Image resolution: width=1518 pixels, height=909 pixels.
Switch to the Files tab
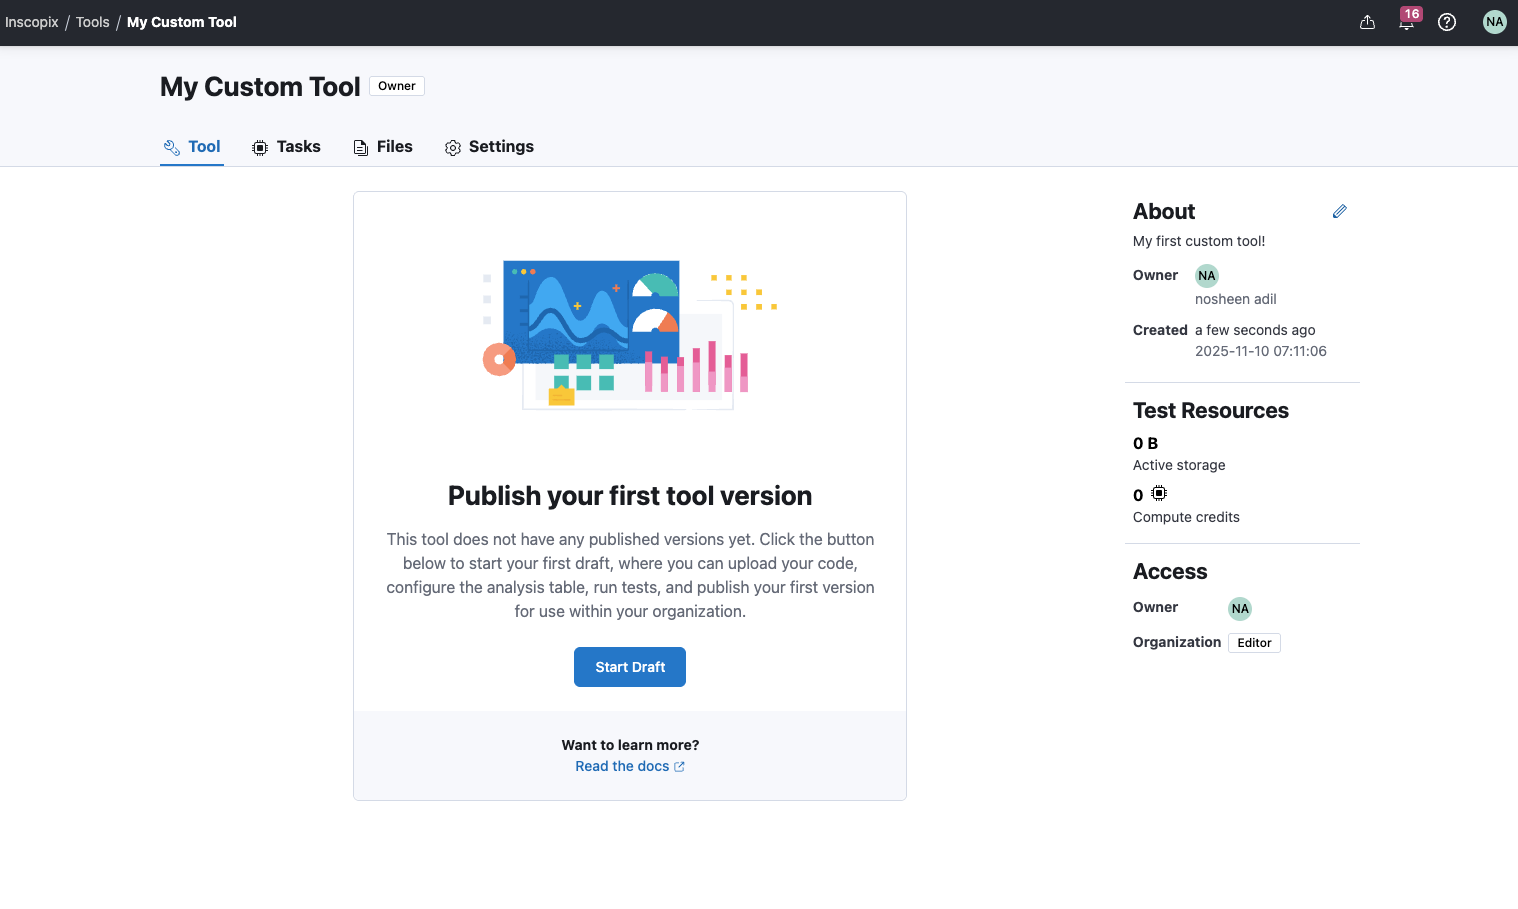[383, 147]
